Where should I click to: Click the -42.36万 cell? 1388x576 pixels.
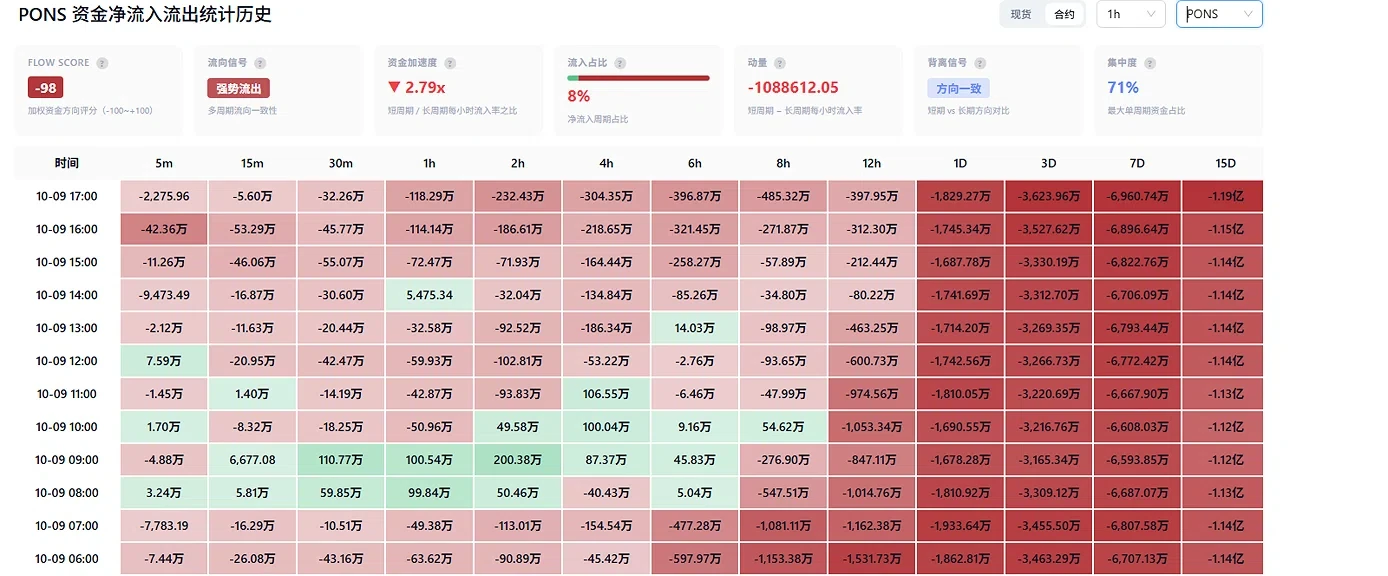click(x=164, y=229)
